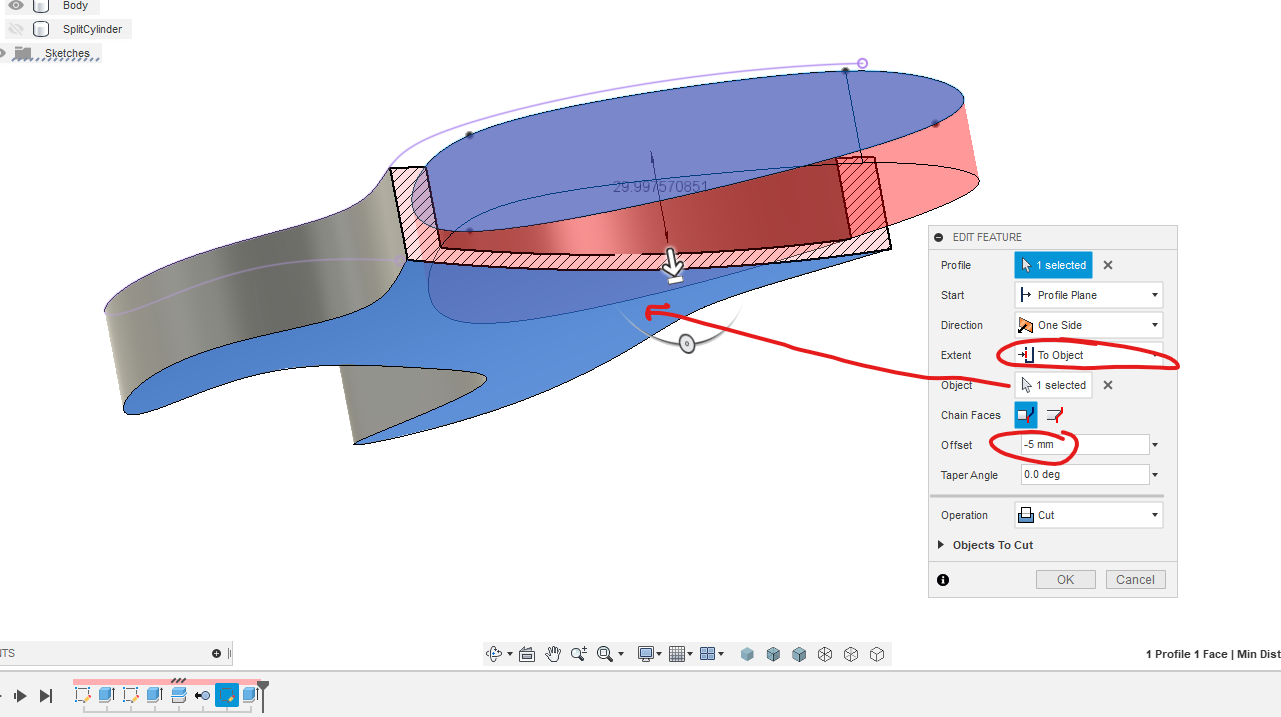Click the second shaded cube icon
Image resolution: width=1281 pixels, height=717 pixels.
coord(773,654)
